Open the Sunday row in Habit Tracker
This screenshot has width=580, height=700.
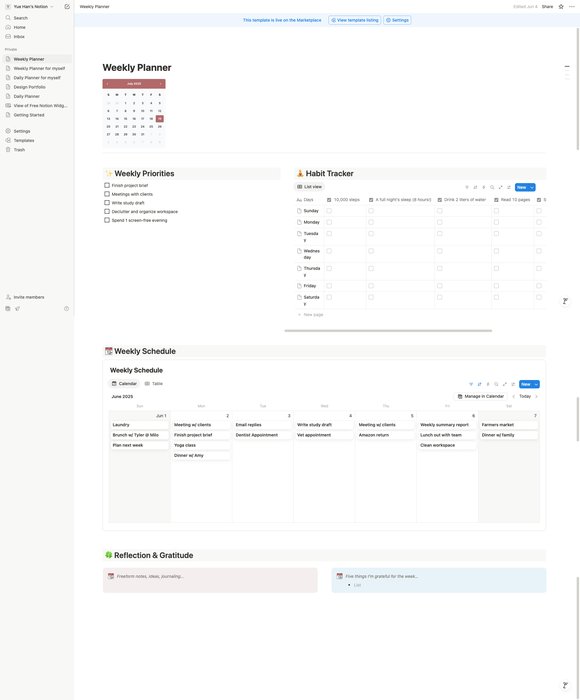click(x=311, y=211)
